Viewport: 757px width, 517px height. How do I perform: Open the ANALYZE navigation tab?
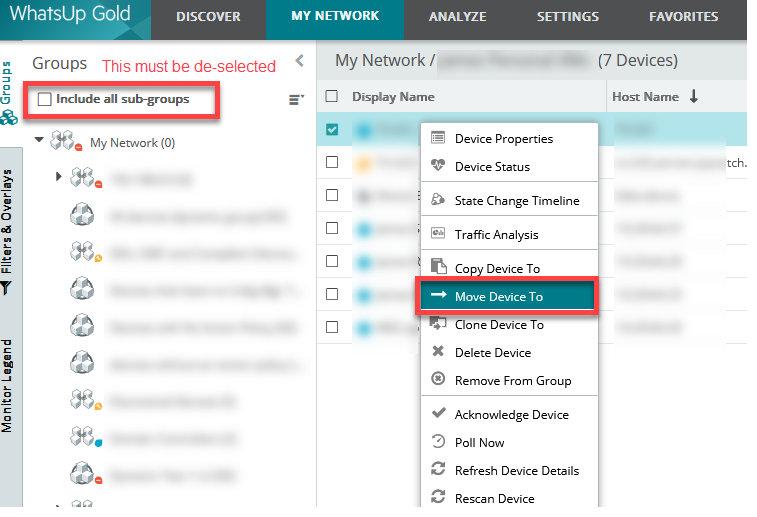click(x=458, y=16)
